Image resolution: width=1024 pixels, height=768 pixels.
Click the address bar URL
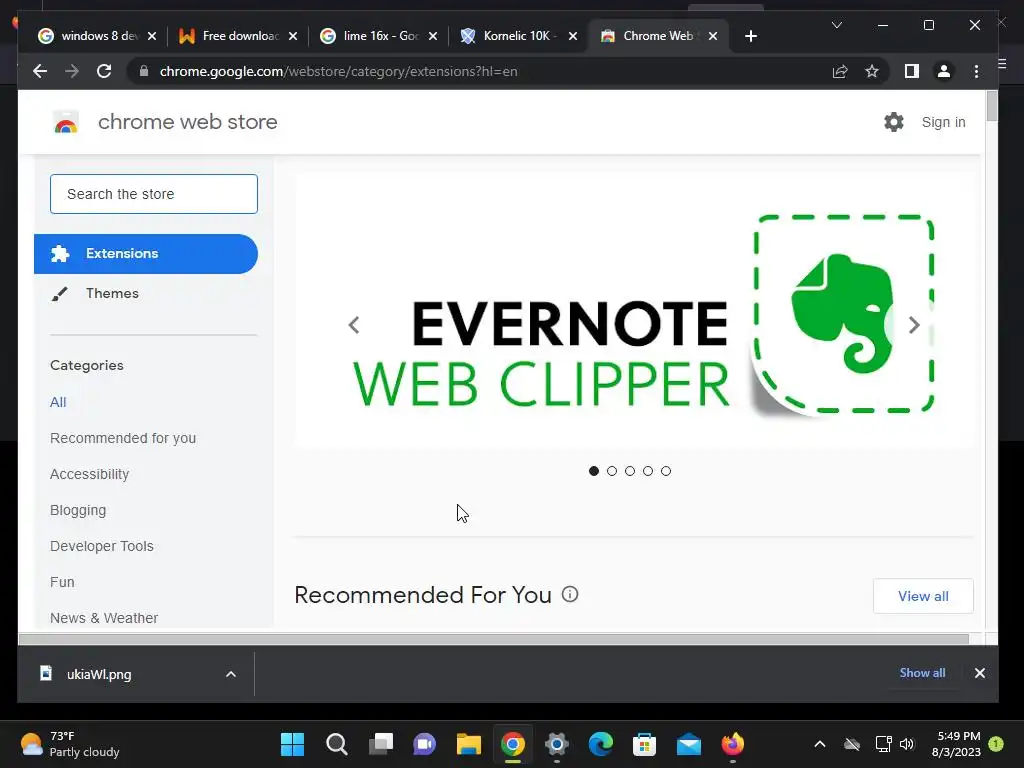(x=338, y=71)
